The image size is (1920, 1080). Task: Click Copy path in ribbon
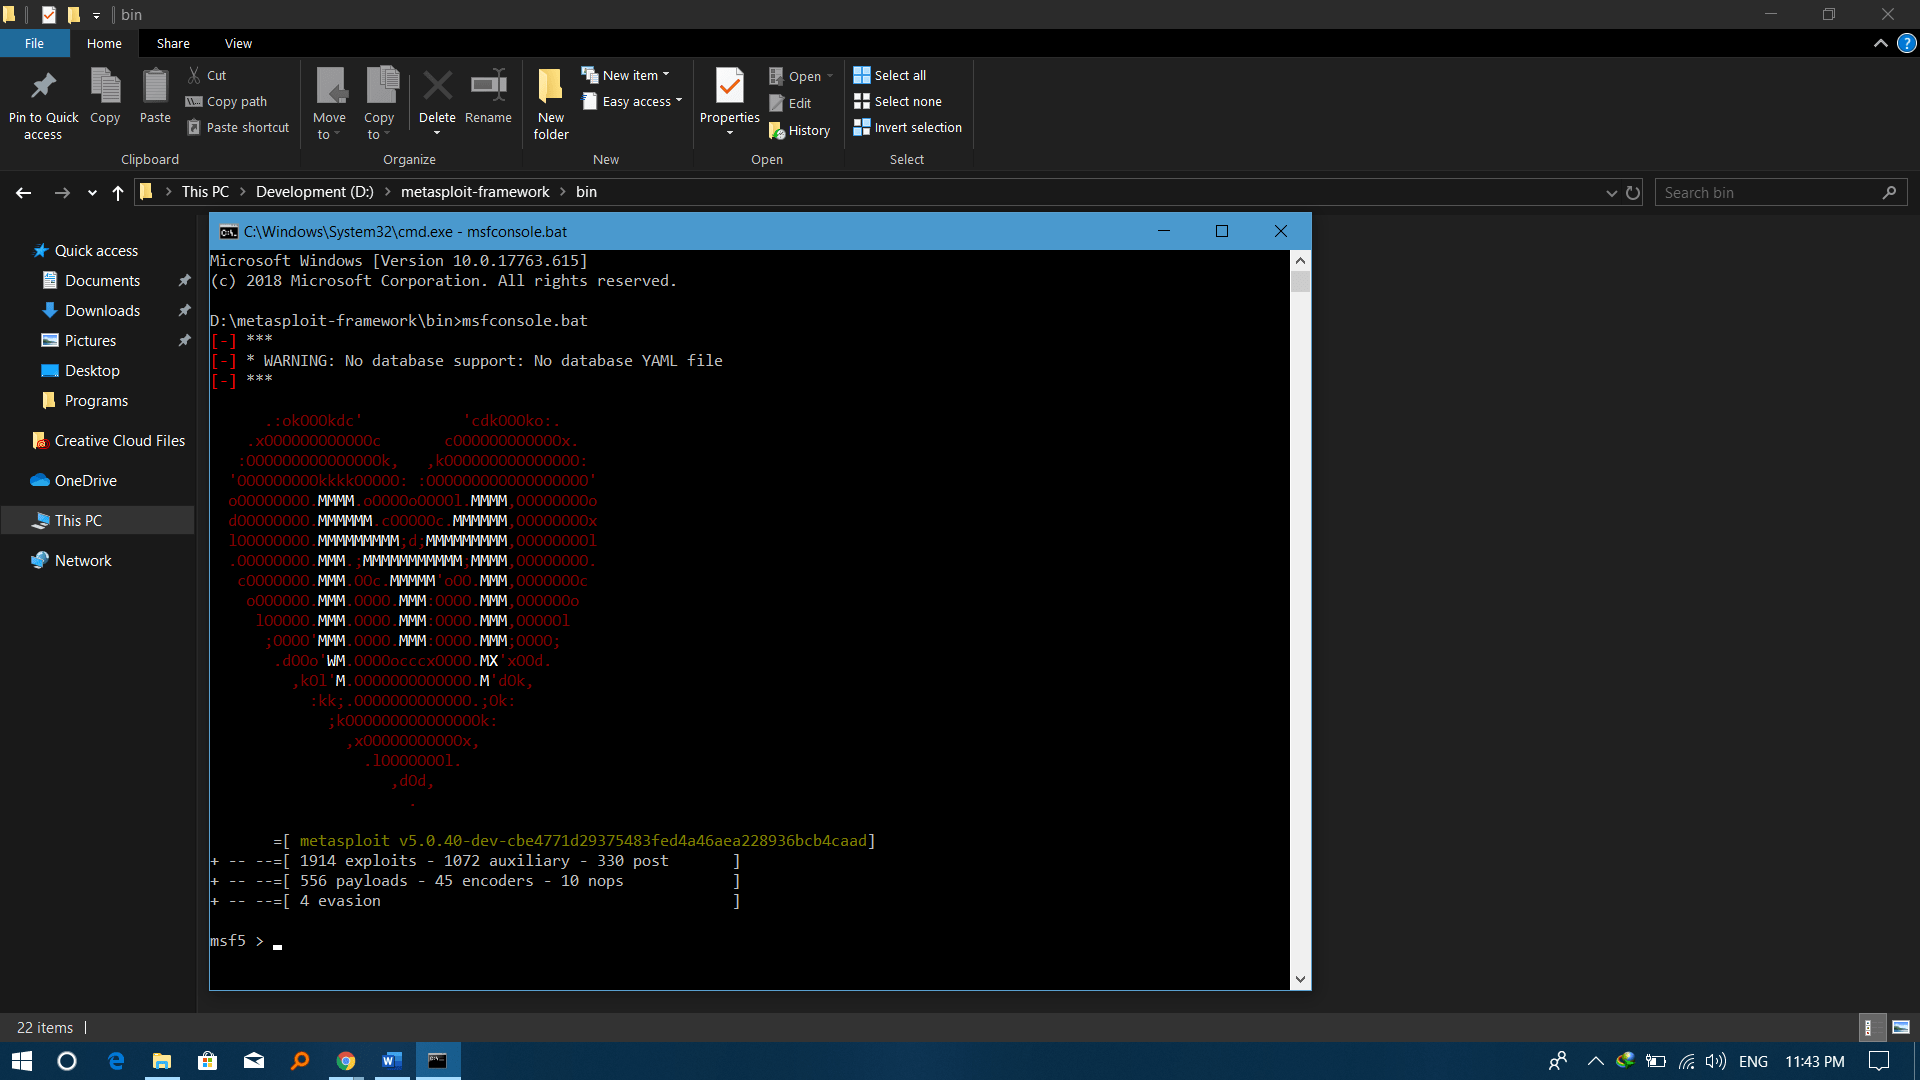(x=227, y=101)
